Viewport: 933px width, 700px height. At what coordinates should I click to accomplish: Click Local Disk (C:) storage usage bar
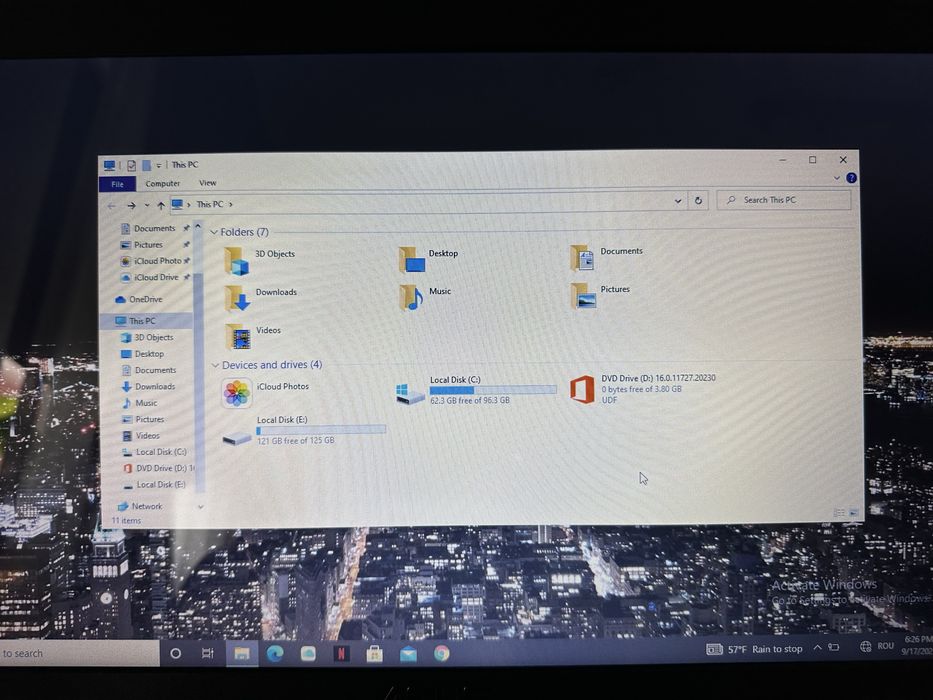pos(493,390)
